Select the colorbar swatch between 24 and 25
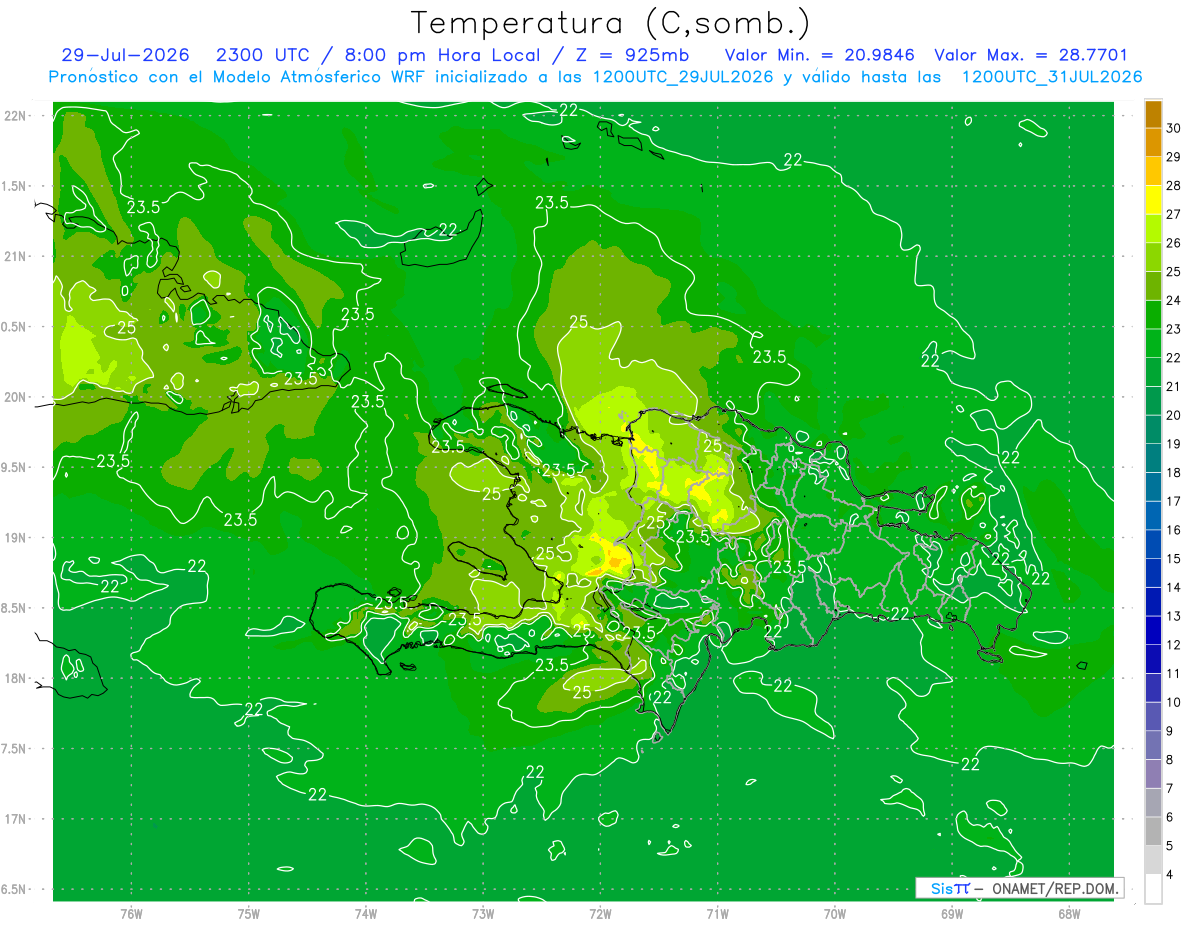Image resolution: width=1200 pixels, height=927 pixels. (1153, 286)
